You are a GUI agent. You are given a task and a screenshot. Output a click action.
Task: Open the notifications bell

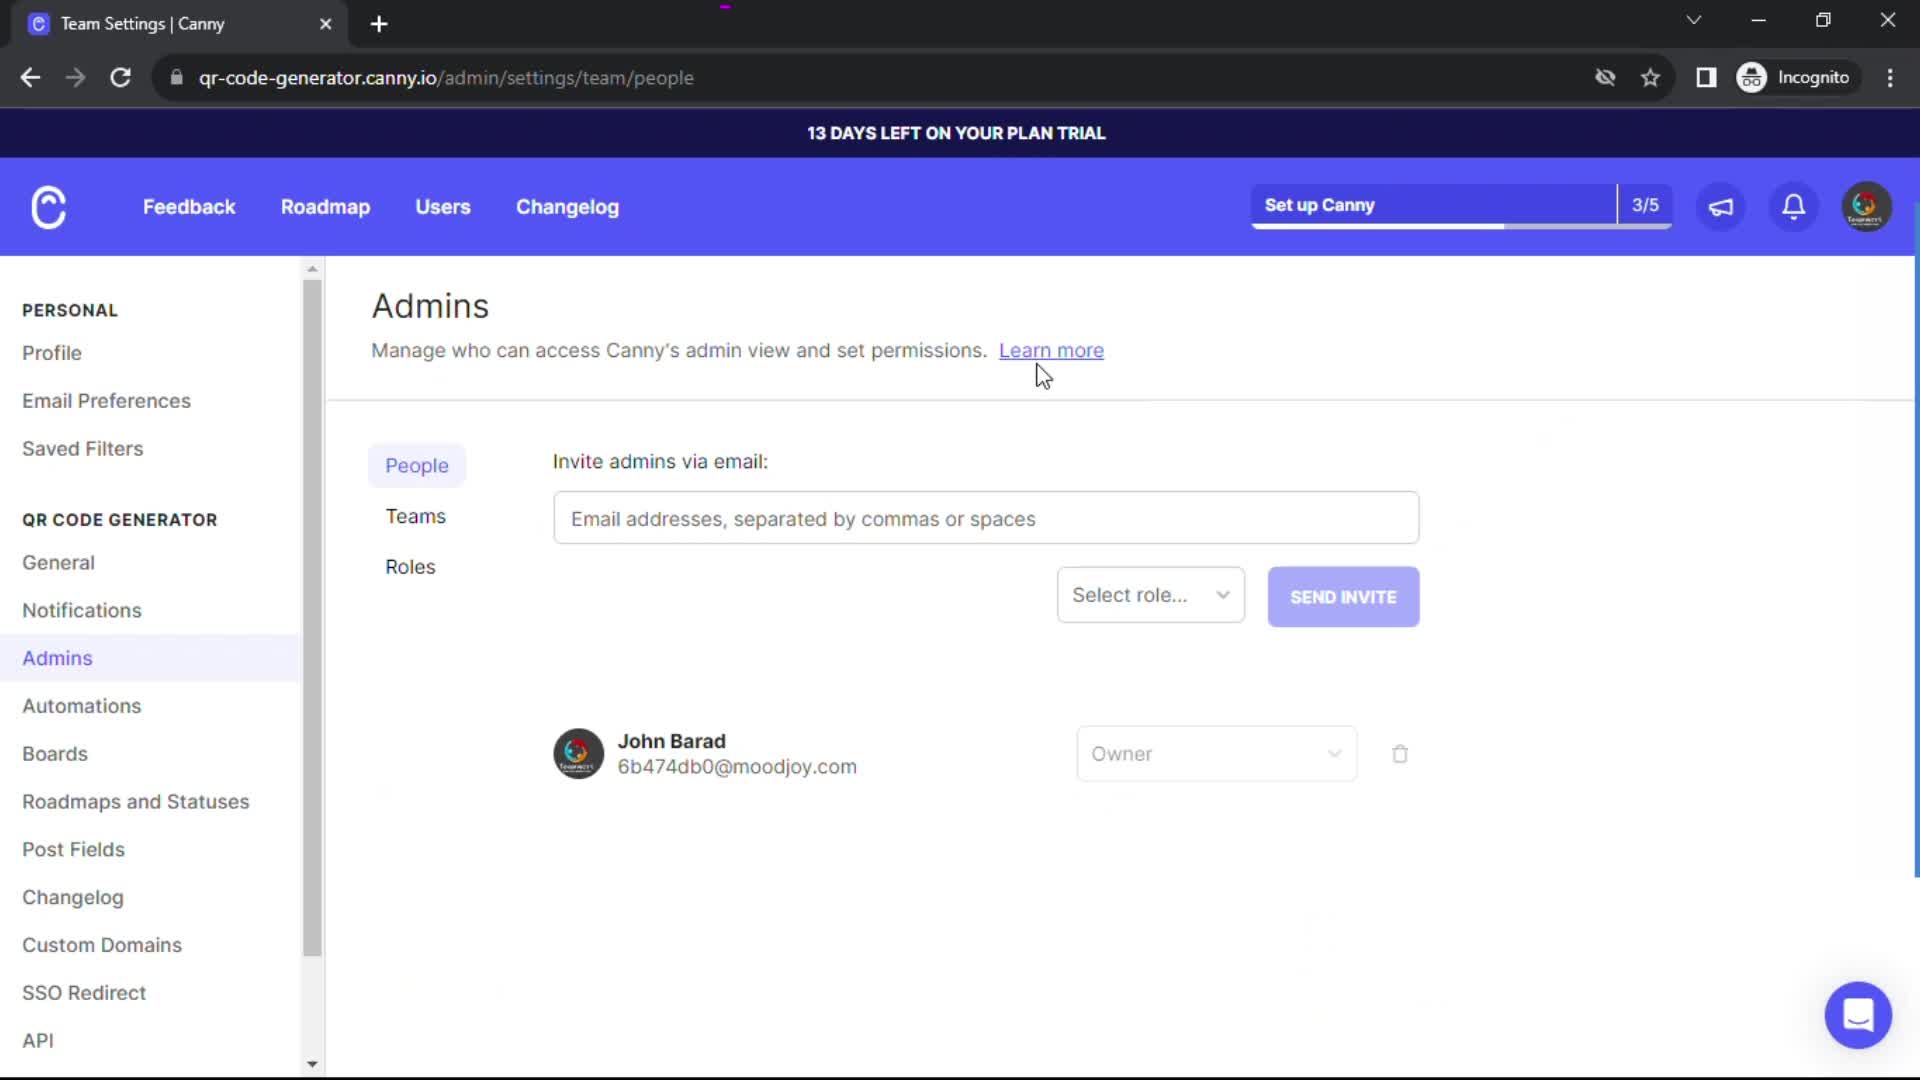pyautogui.click(x=1793, y=207)
